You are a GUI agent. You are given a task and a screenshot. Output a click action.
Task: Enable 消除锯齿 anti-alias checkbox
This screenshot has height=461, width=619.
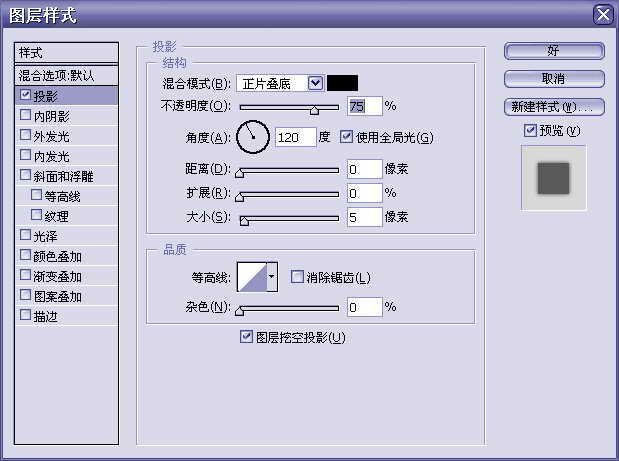pos(297,277)
